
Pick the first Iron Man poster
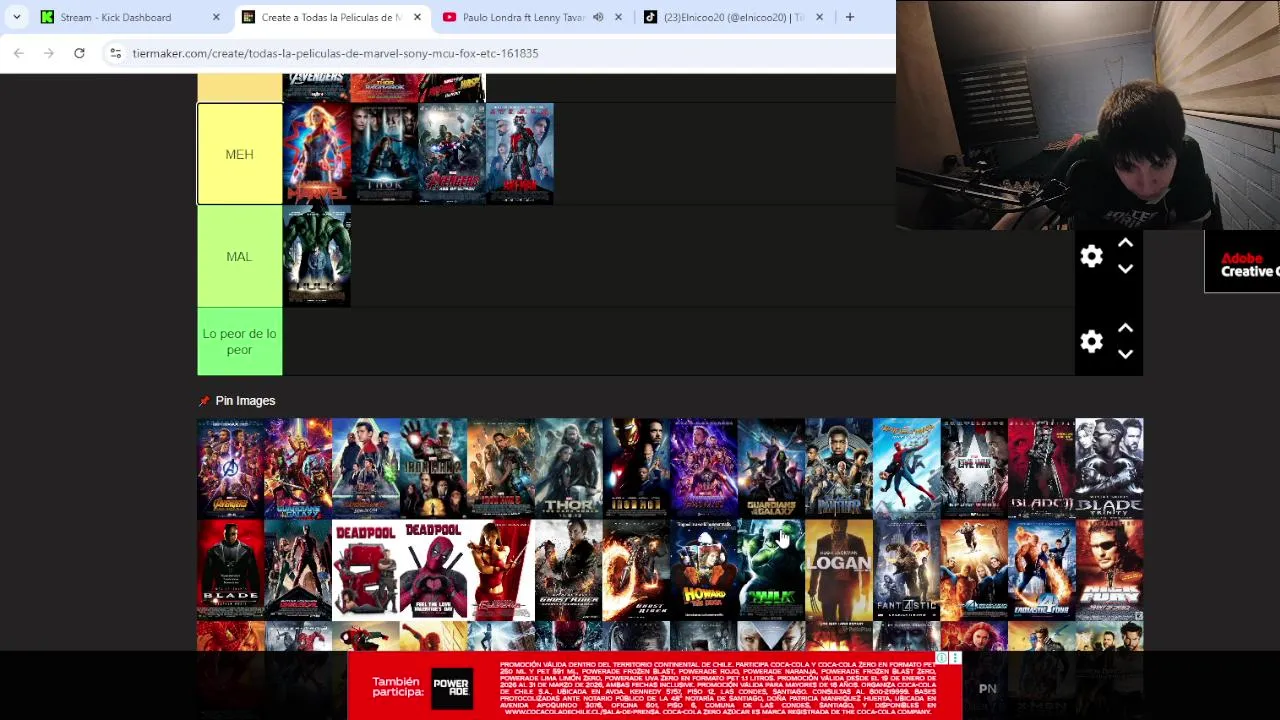(636, 467)
